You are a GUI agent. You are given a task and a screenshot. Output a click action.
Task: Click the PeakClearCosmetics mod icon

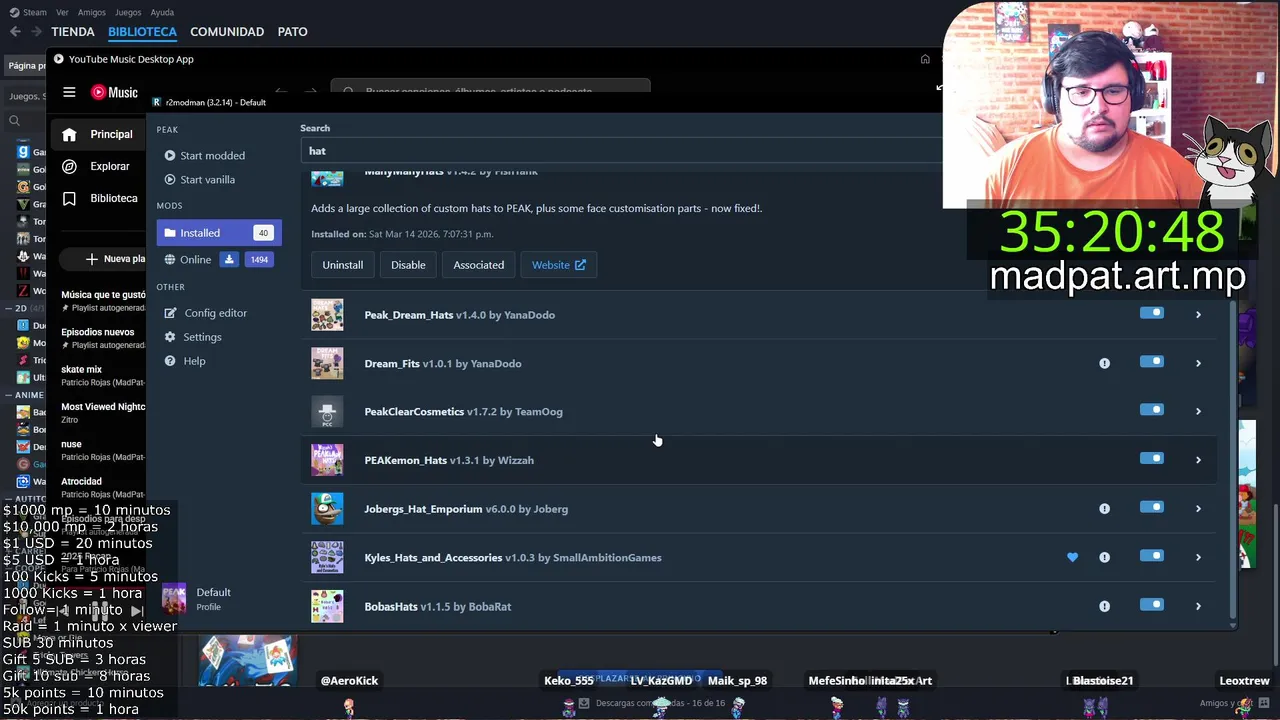pyautogui.click(x=327, y=412)
